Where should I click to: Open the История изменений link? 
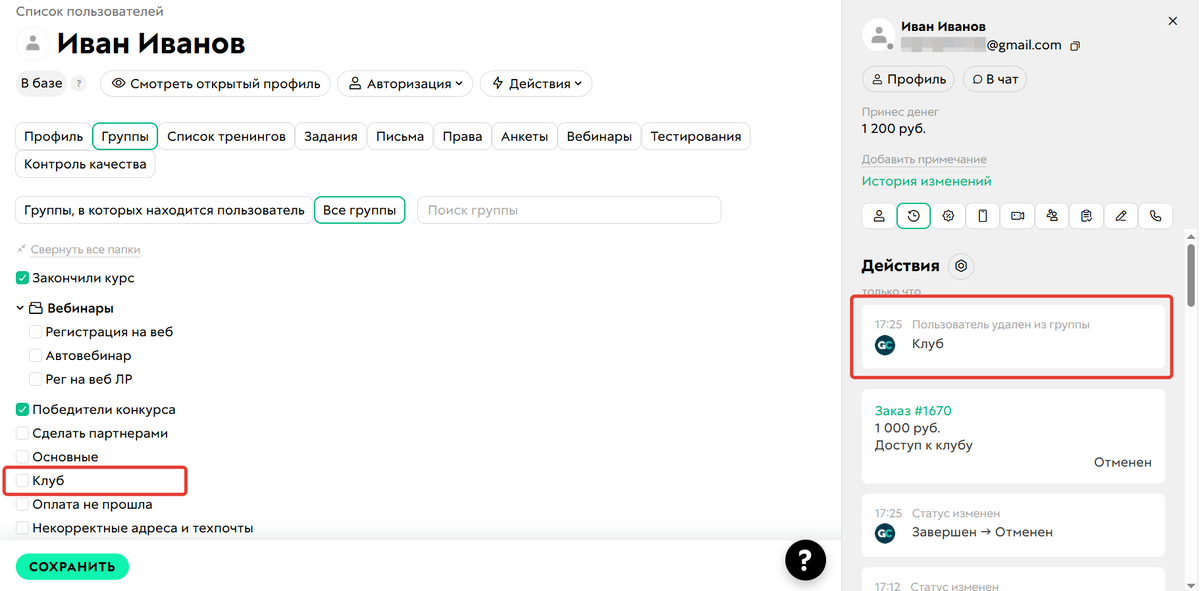tap(926, 181)
